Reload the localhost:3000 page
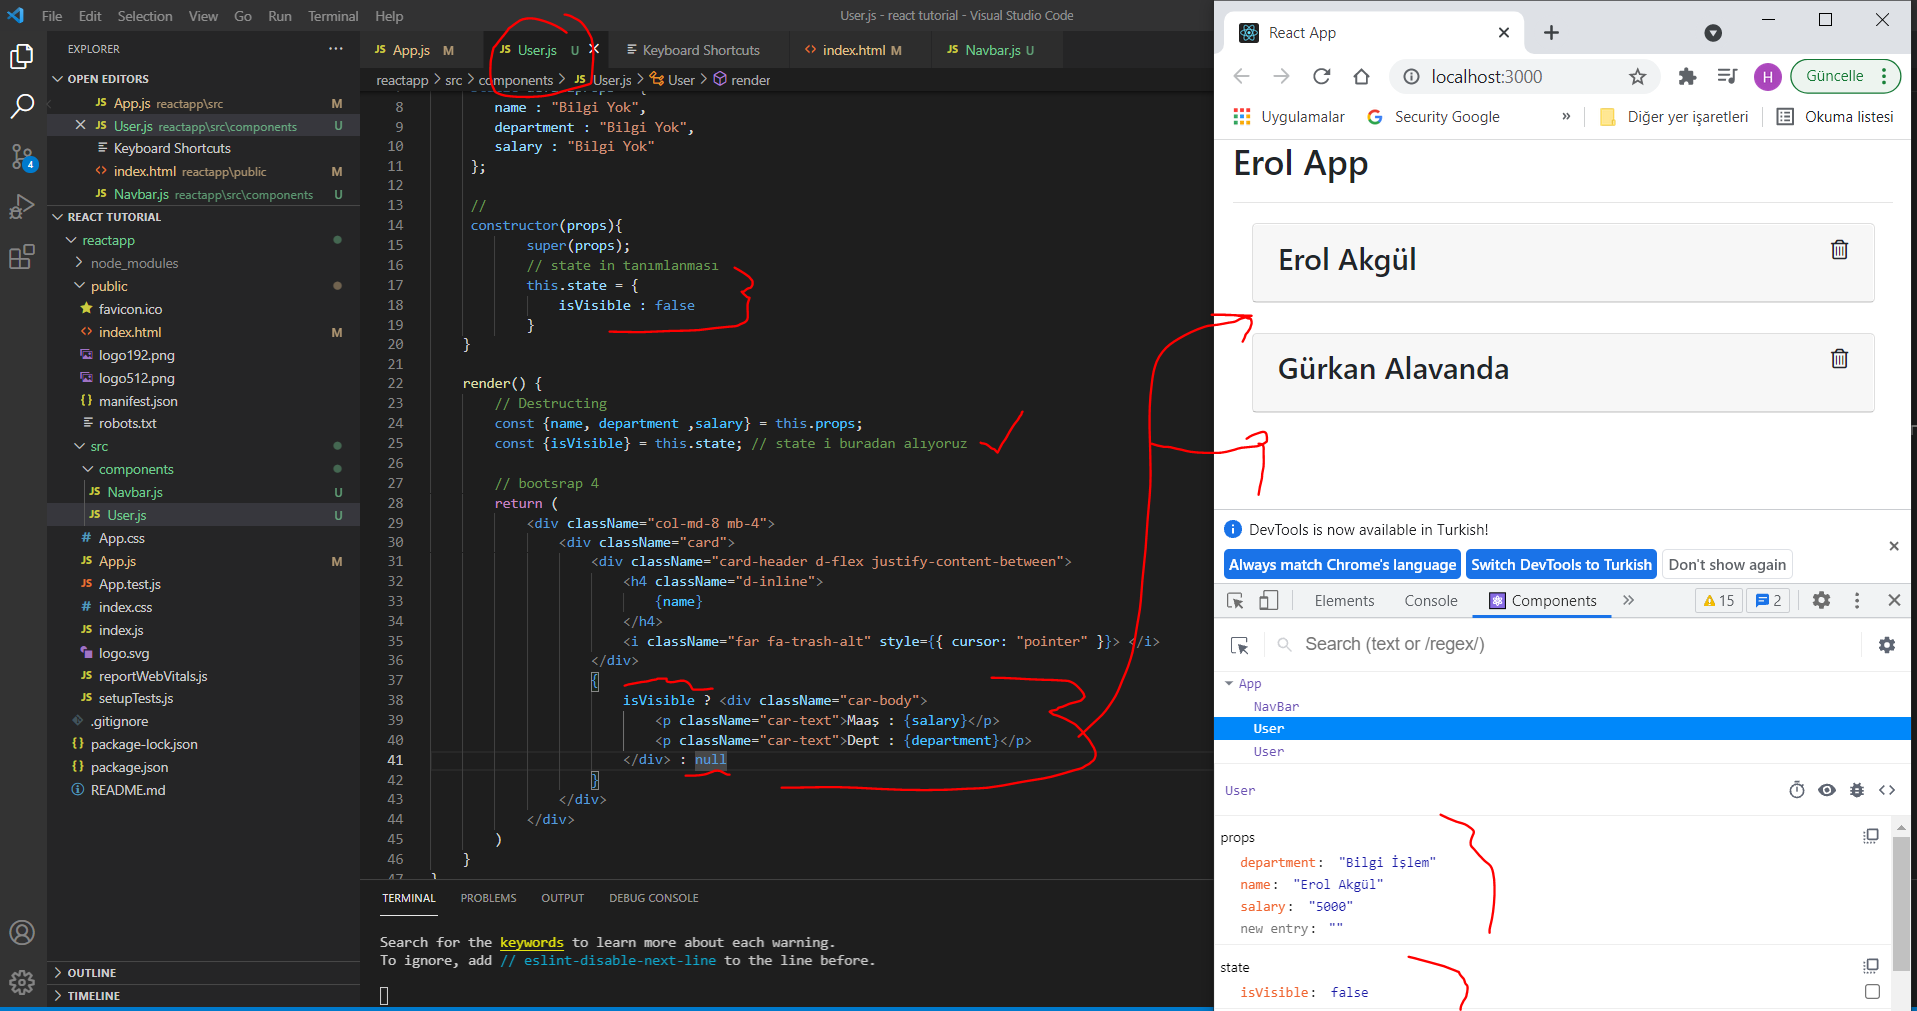 [1321, 77]
